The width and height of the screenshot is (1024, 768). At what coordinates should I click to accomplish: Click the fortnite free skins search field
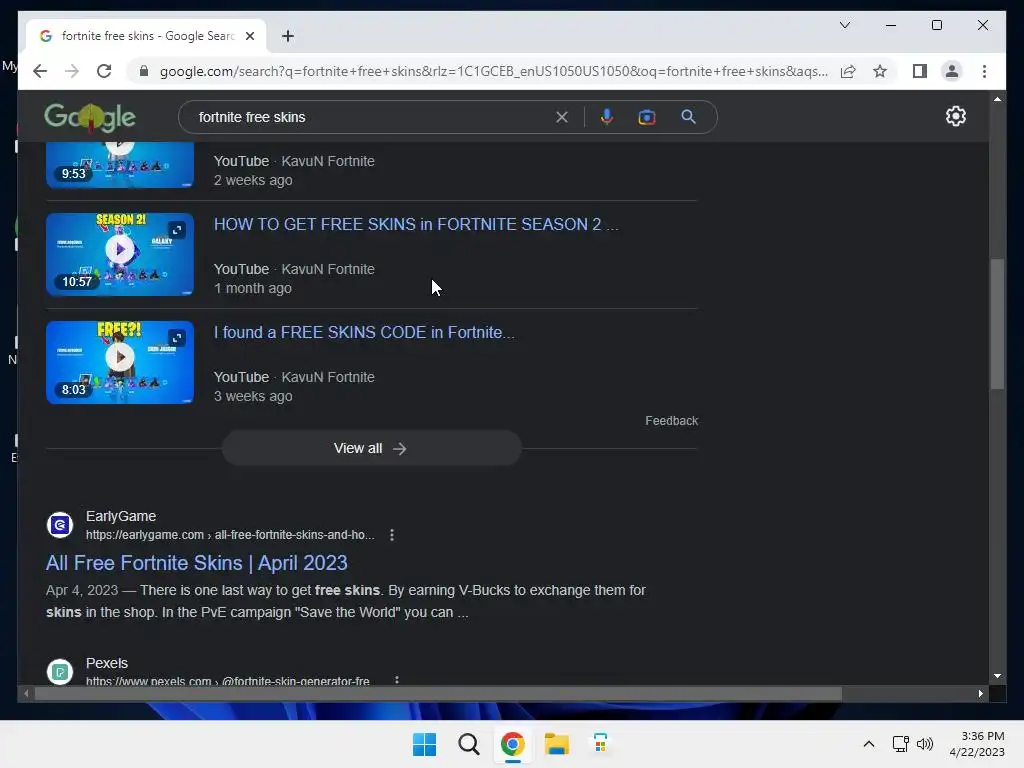(372, 117)
